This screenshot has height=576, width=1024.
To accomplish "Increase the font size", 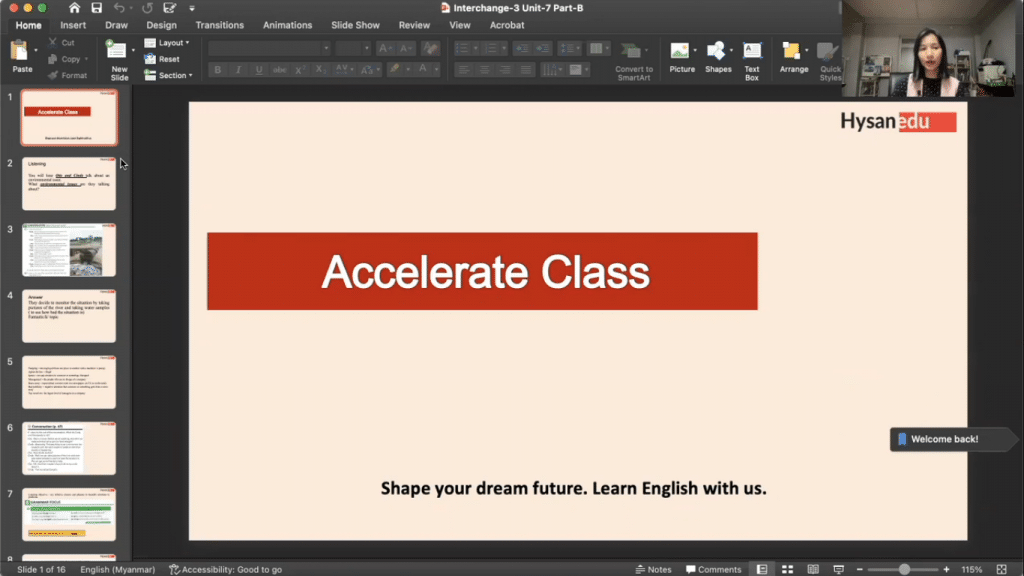I will point(385,48).
